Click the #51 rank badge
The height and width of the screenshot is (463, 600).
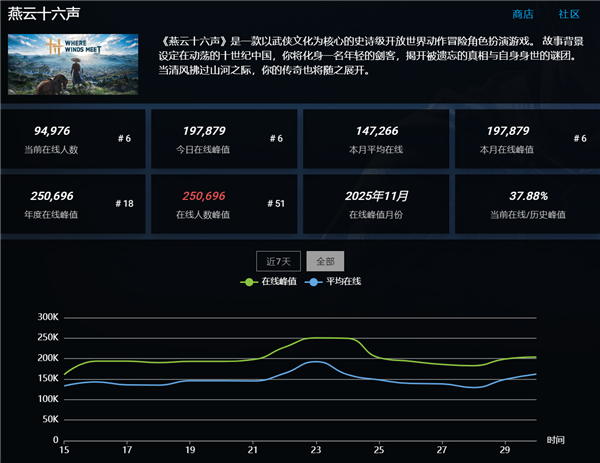[x=276, y=203]
